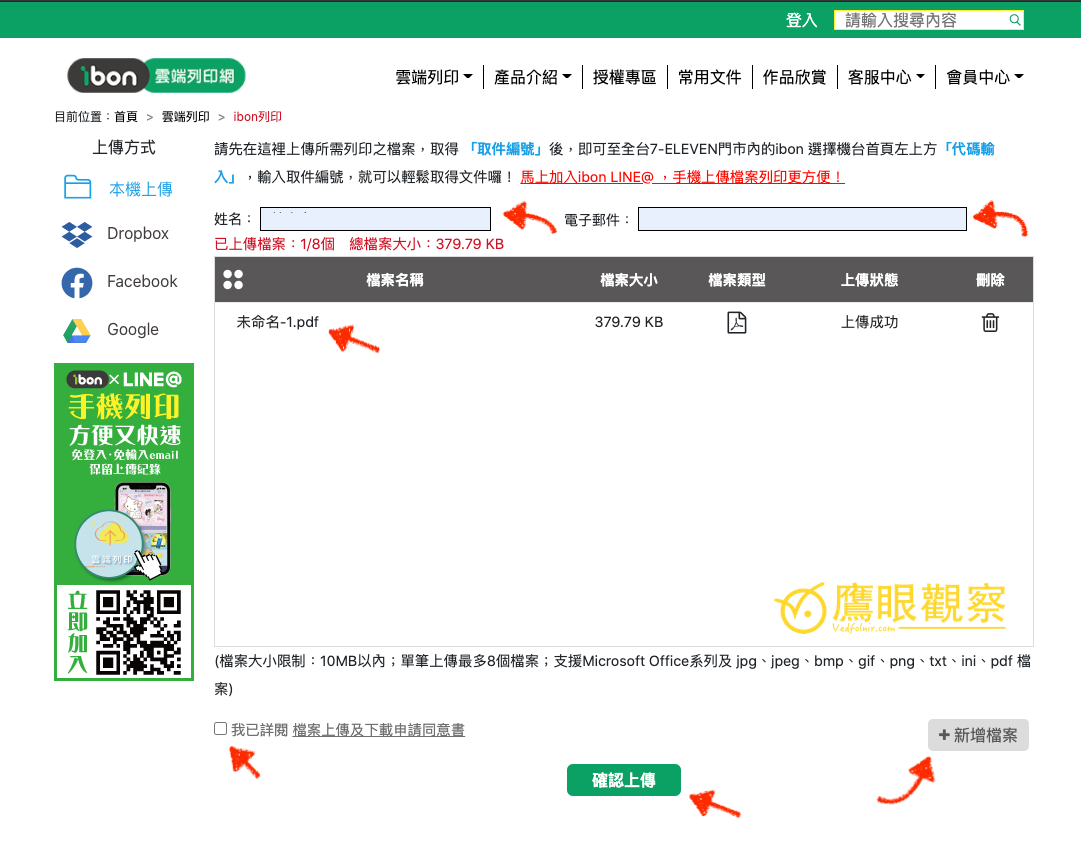Viewport: 1081px width, 850px height.
Task: Click the file name 未命名-1.pdf
Action: pyautogui.click(x=278, y=322)
